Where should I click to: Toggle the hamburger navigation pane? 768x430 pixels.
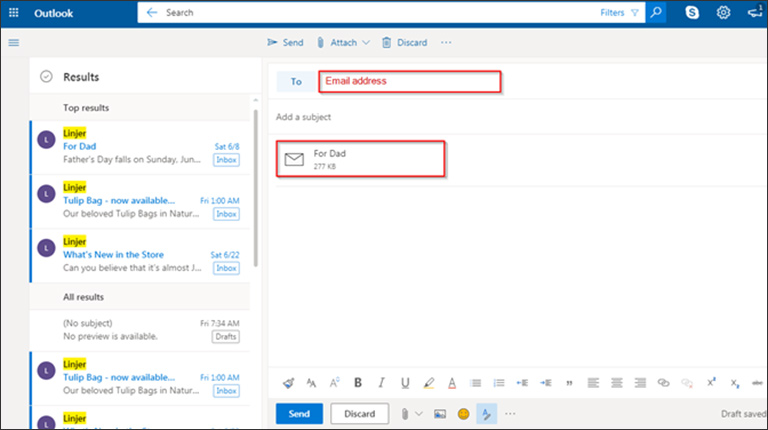coord(14,43)
